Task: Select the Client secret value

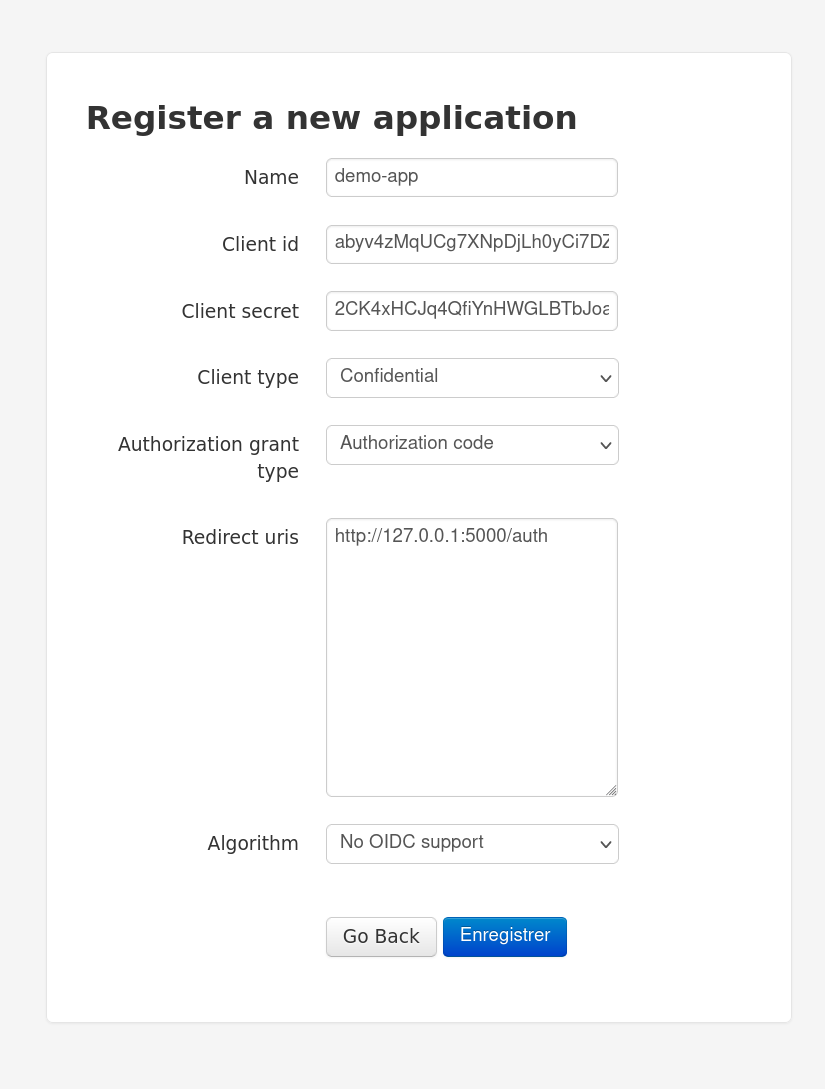Action: (470, 311)
